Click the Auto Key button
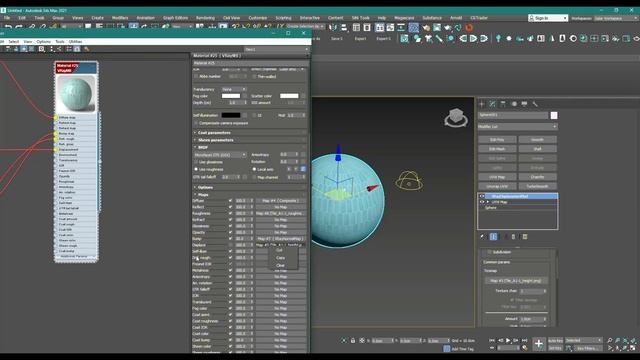The image size is (640, 360). 555,340
